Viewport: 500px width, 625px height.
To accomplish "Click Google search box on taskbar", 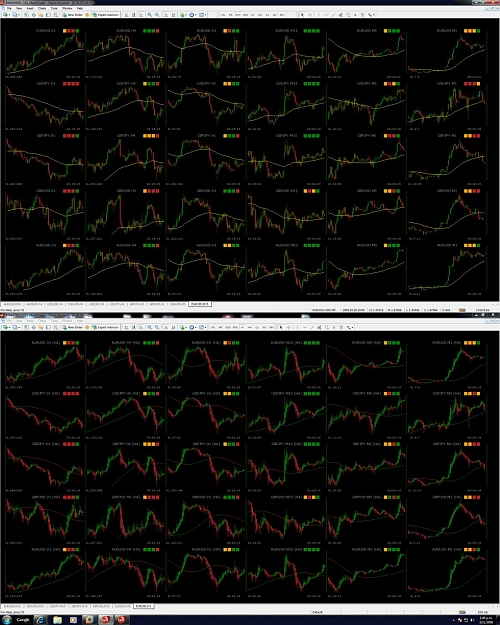I will pos(23,620).
